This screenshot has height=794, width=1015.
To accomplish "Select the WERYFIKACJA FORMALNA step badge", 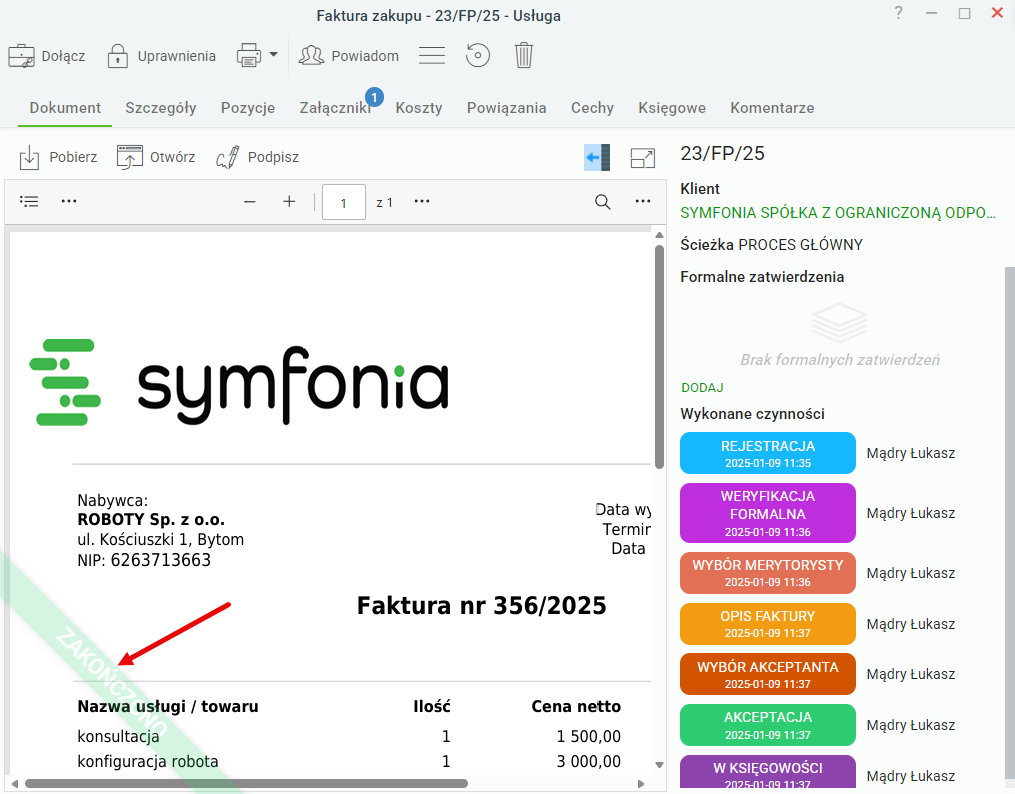I will pos(768,513).
